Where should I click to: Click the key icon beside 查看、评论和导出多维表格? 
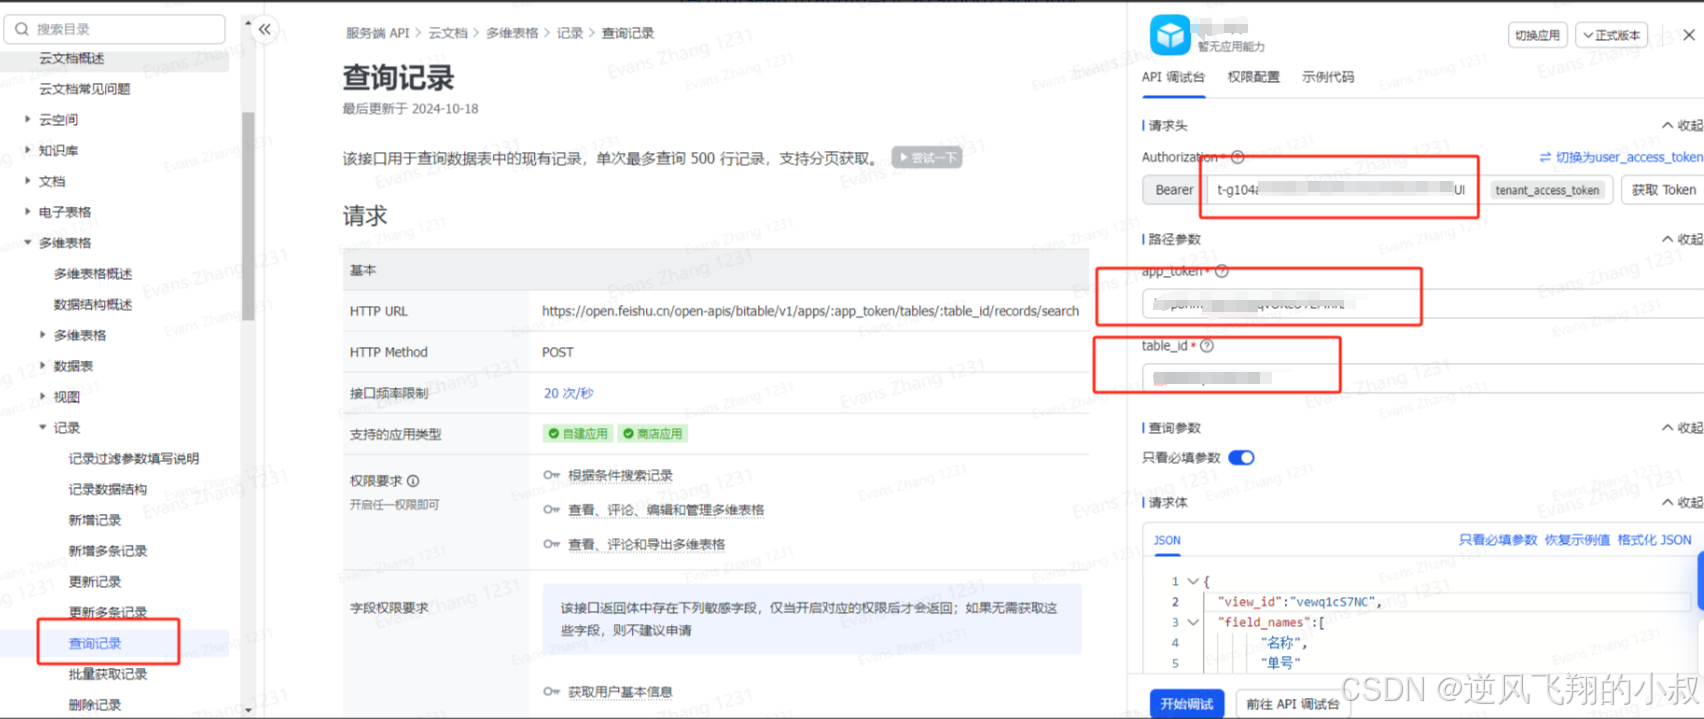coord(551,544)
